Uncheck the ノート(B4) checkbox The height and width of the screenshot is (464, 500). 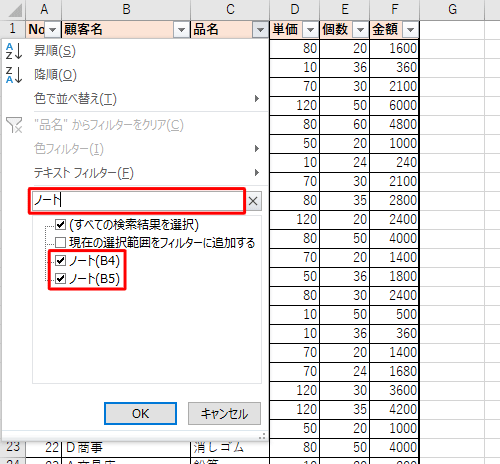click(x=60, y=260)
